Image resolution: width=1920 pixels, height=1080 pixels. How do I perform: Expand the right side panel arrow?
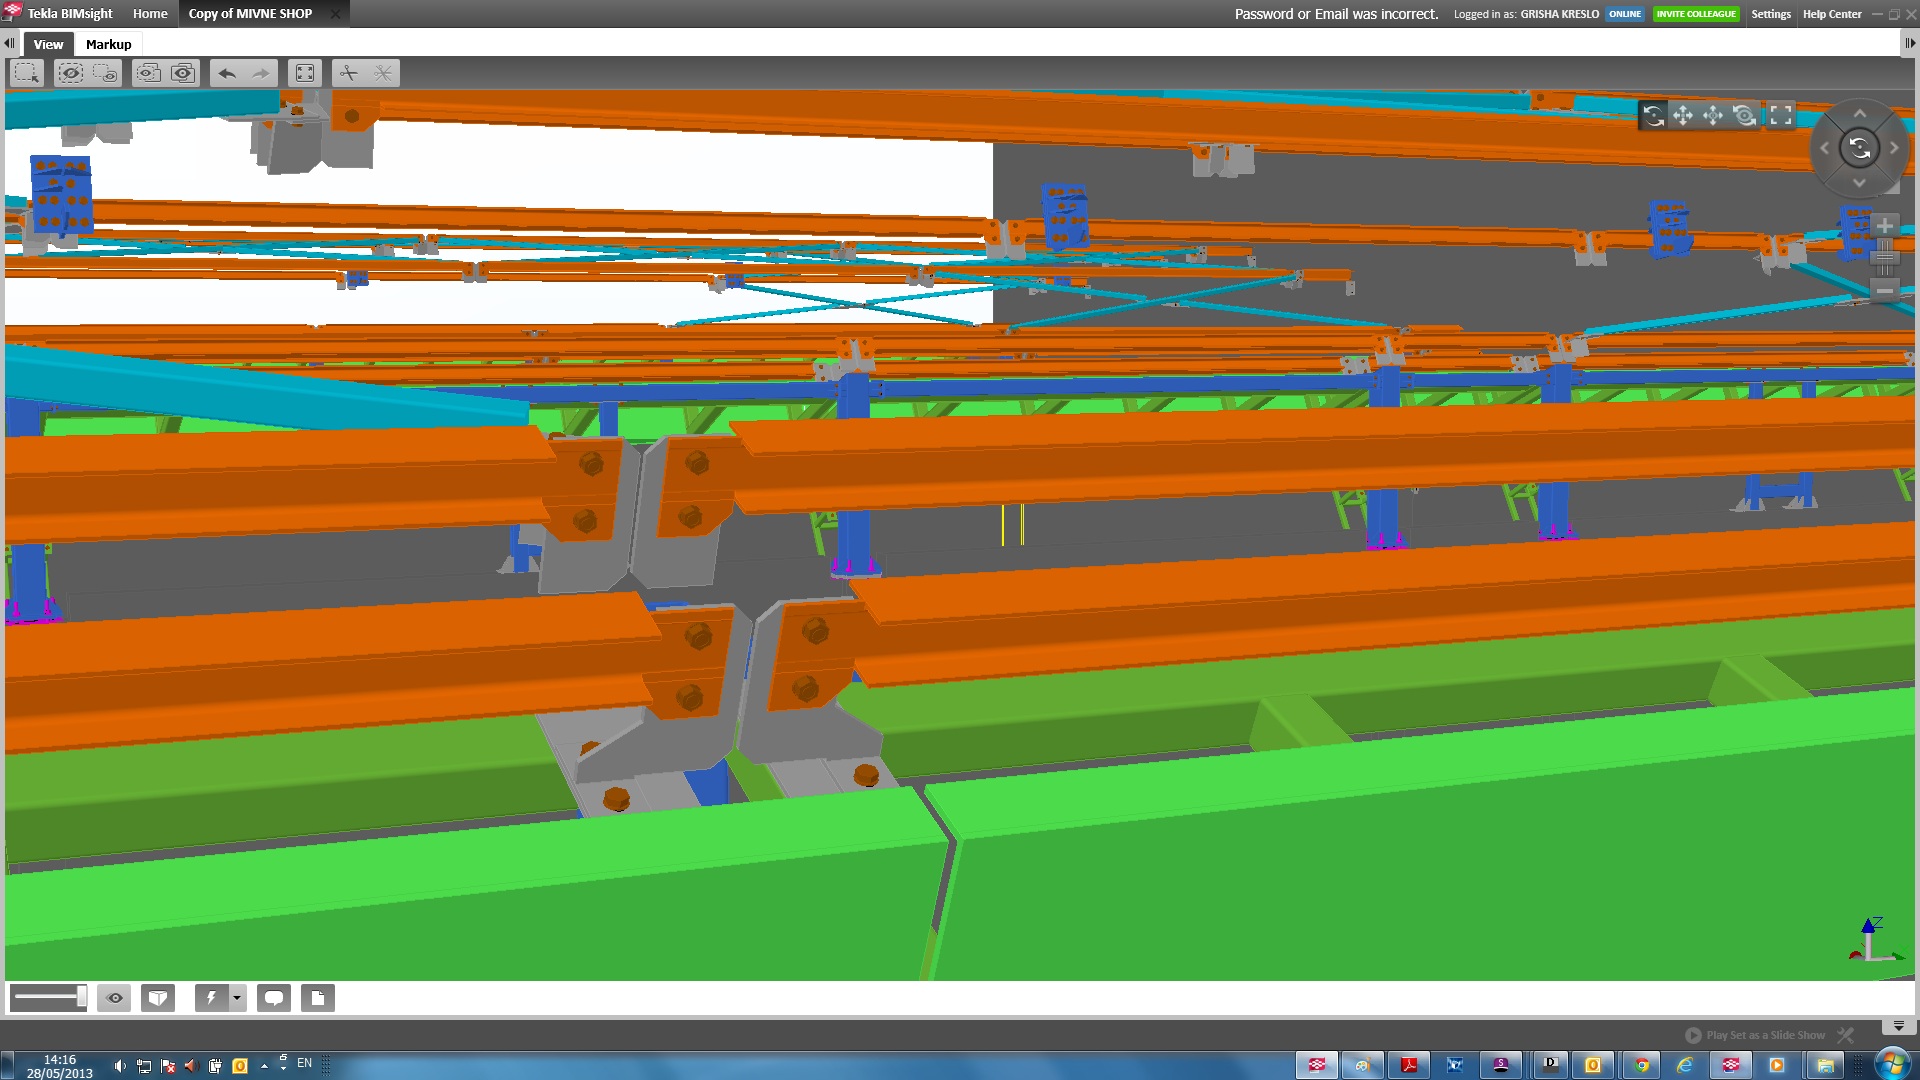point(1909,44)
